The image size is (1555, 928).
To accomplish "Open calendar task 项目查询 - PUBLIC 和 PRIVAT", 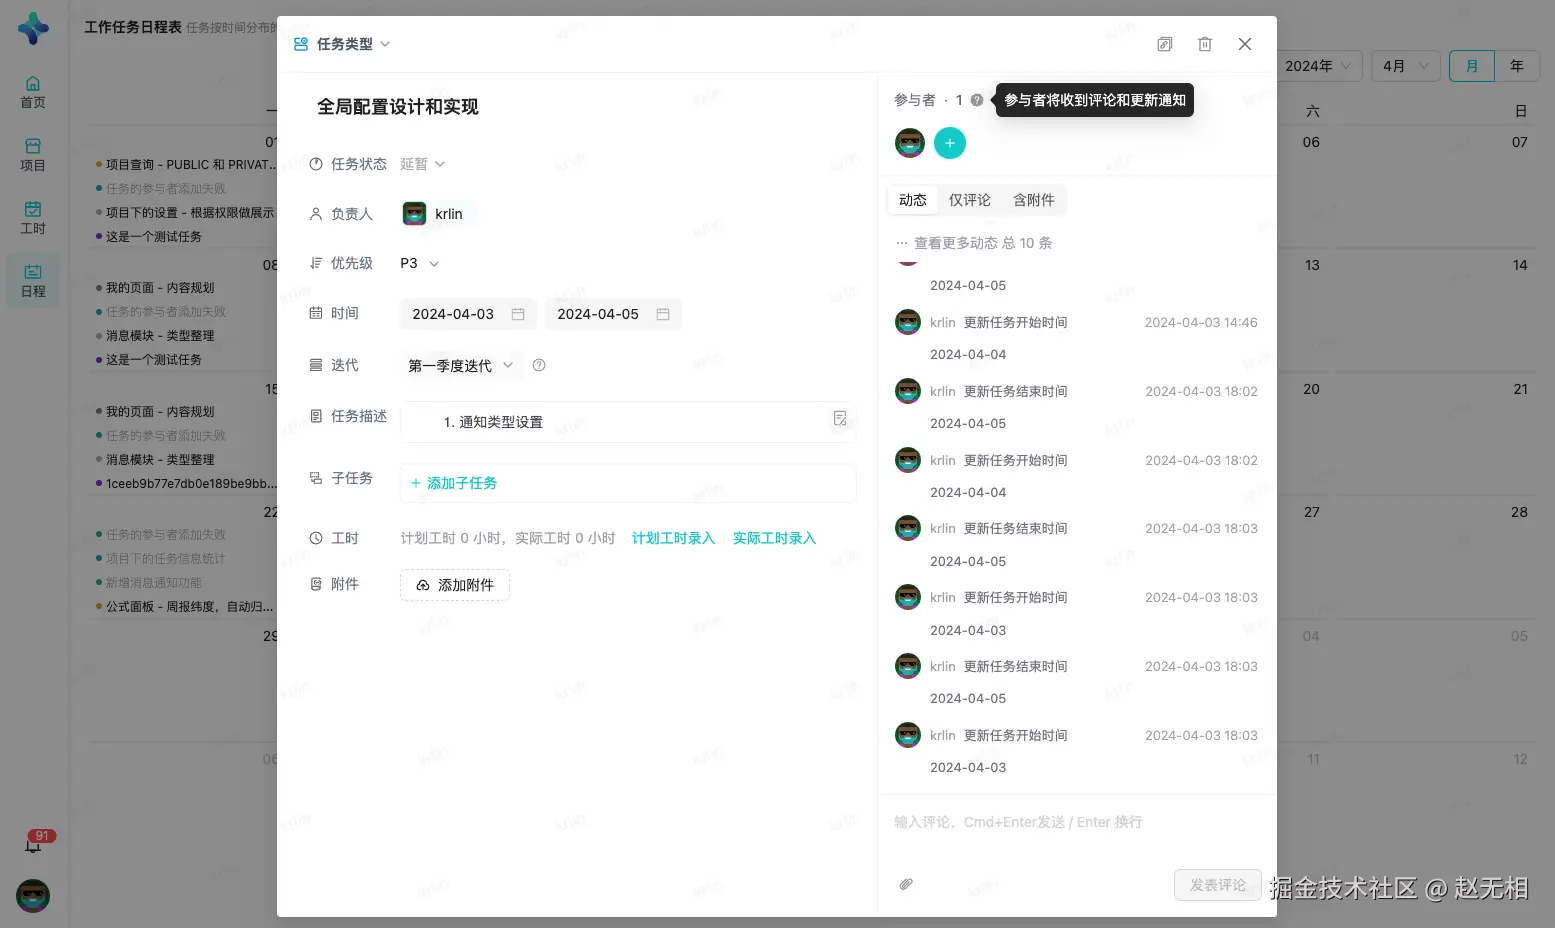I will click(184, 165).
